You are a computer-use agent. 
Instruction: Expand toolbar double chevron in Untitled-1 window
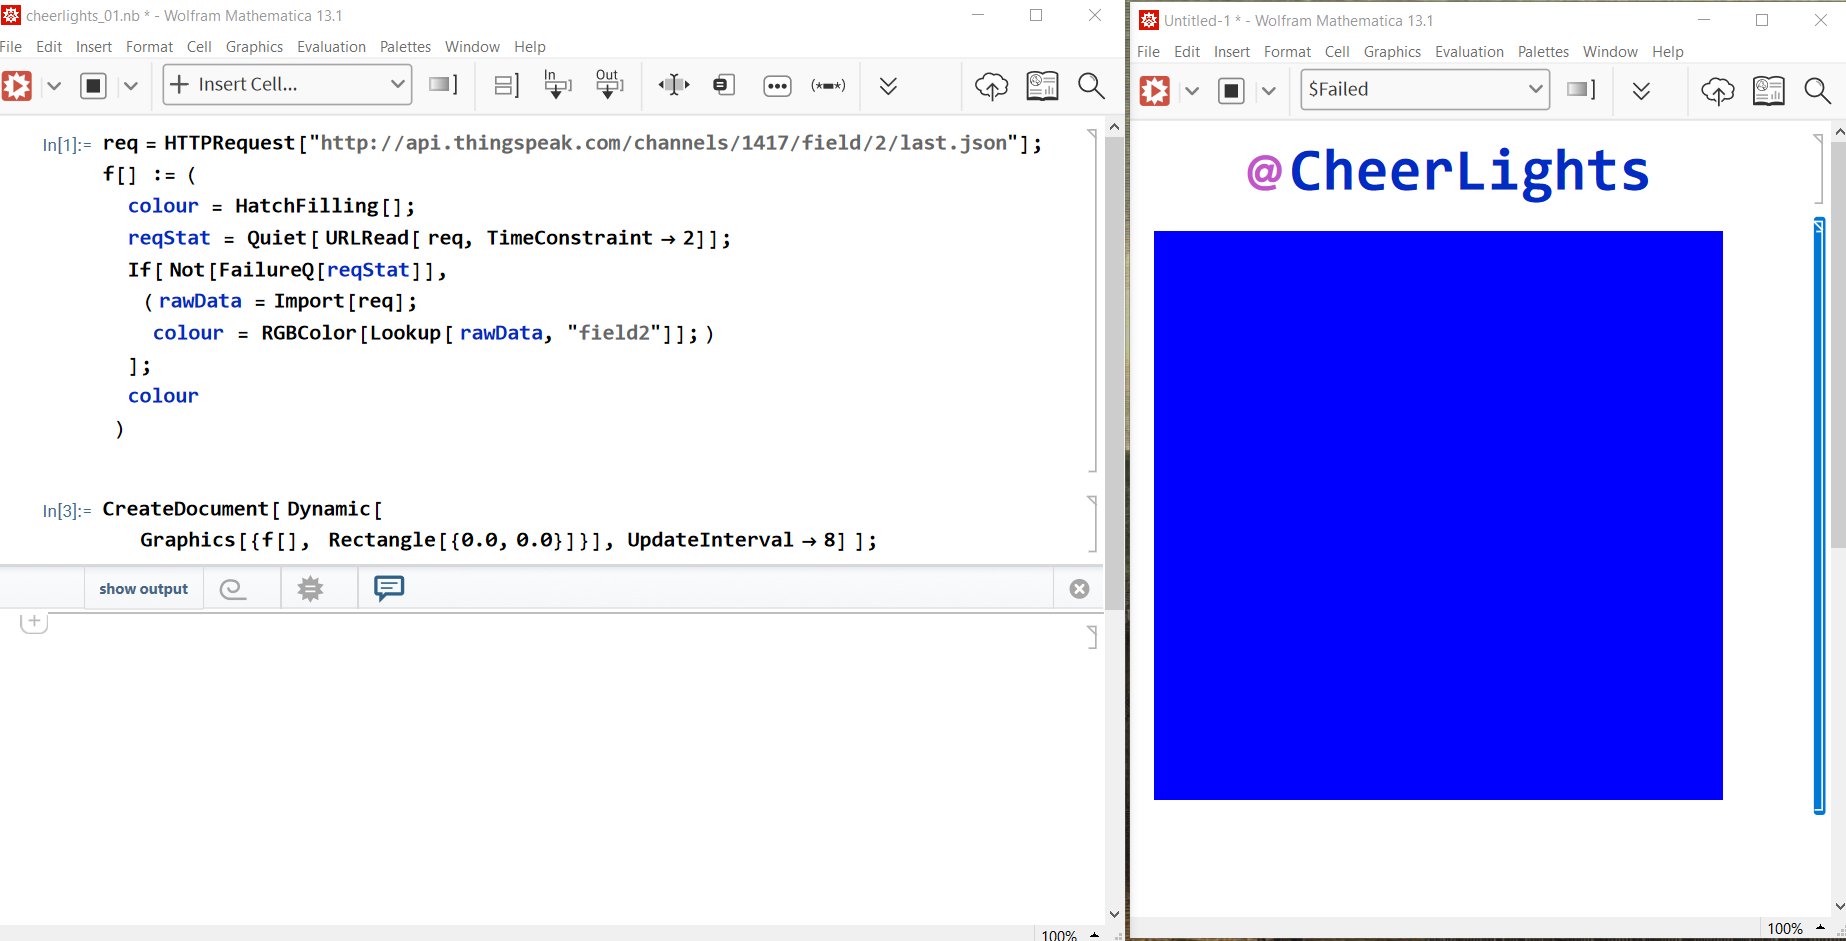(x=1641, y=91)
